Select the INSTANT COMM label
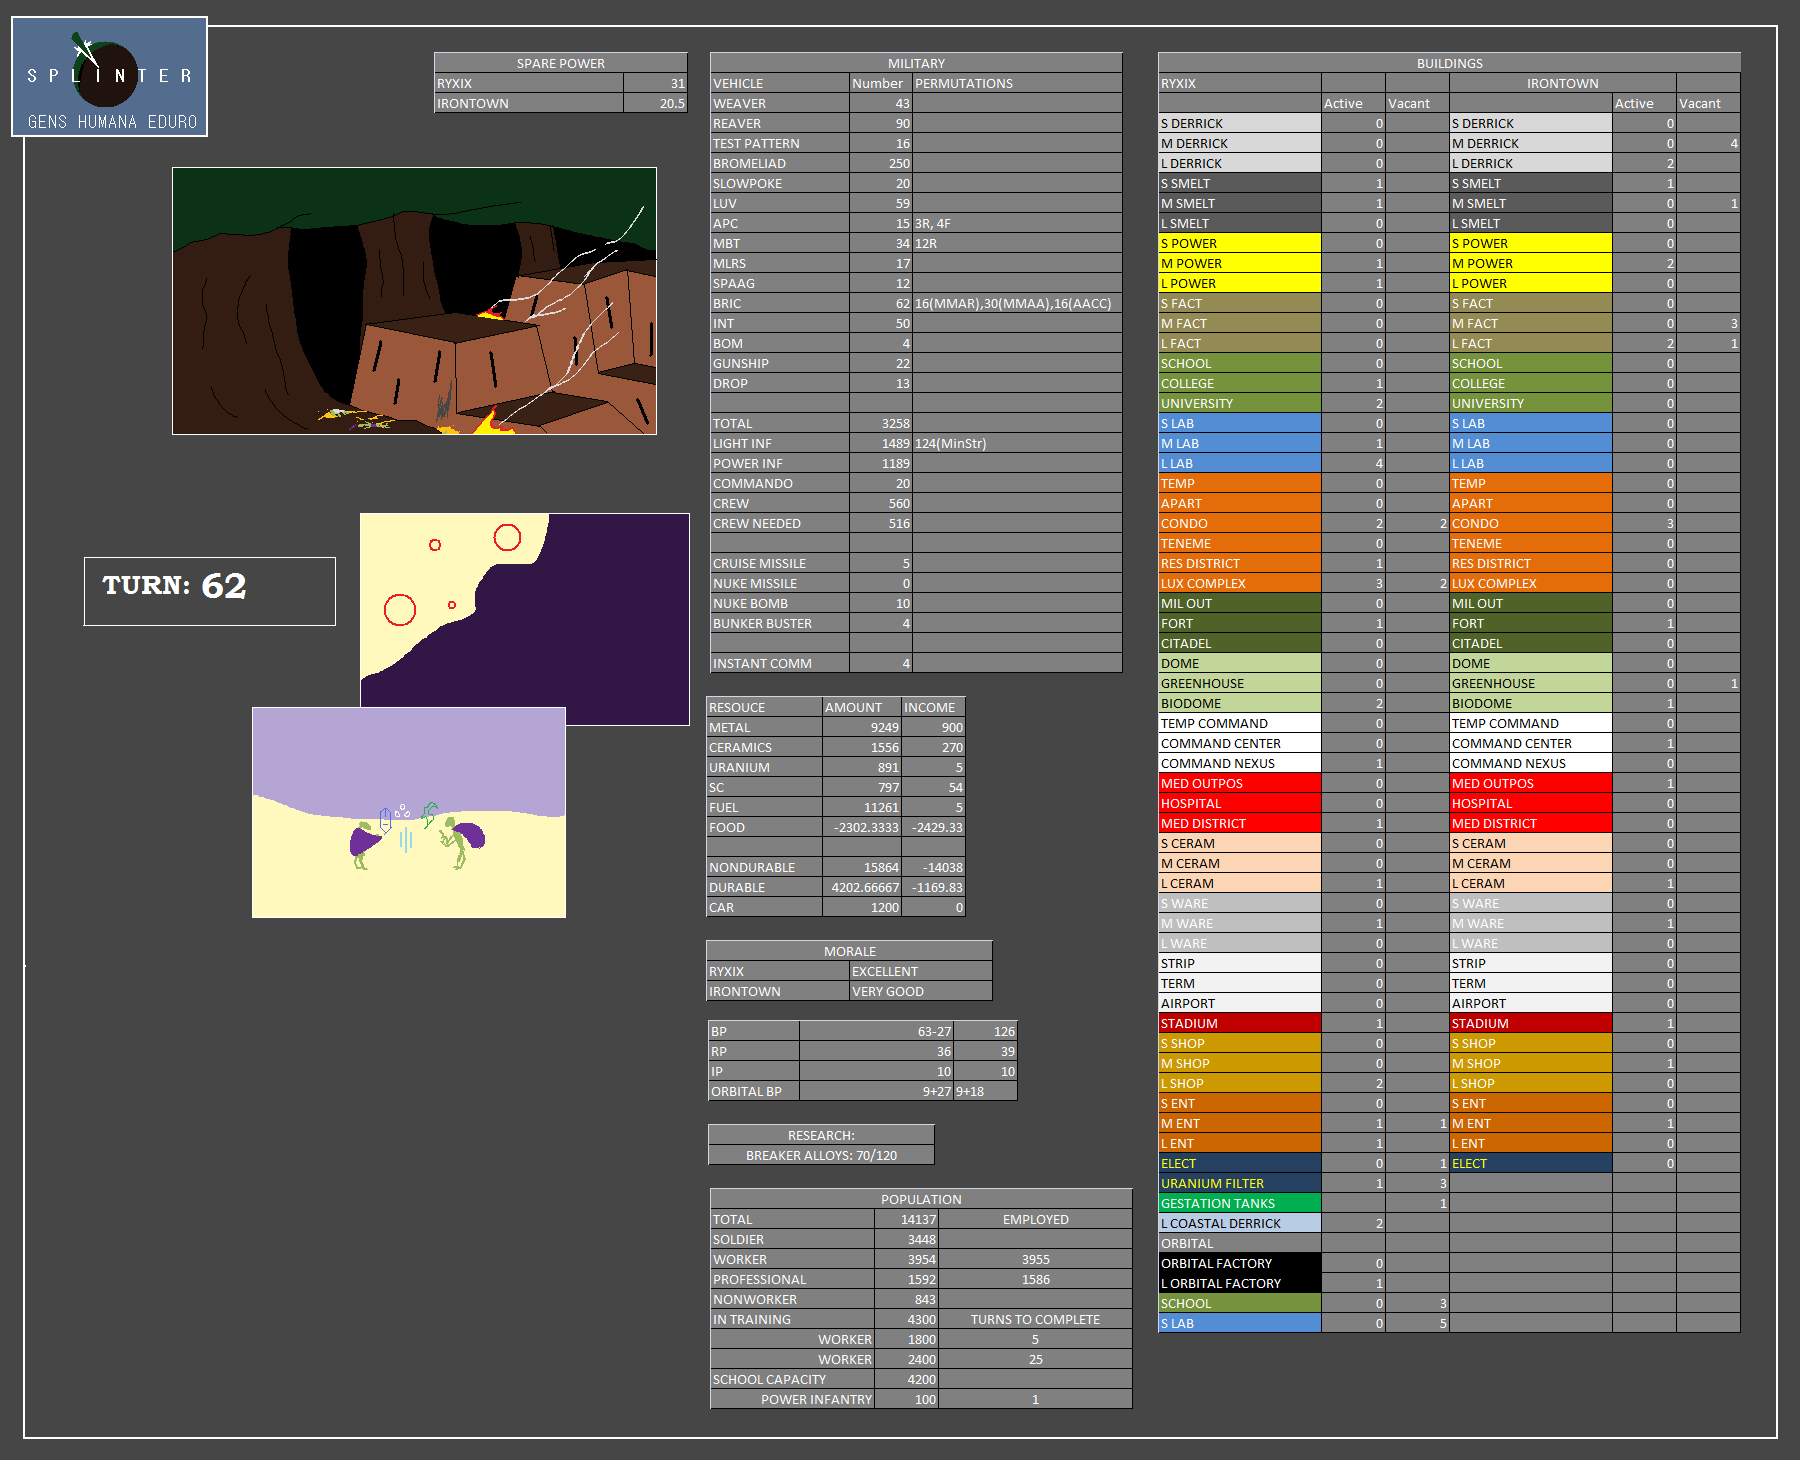The width and height of the screenshot is (1800, 1460). [779, 663]
